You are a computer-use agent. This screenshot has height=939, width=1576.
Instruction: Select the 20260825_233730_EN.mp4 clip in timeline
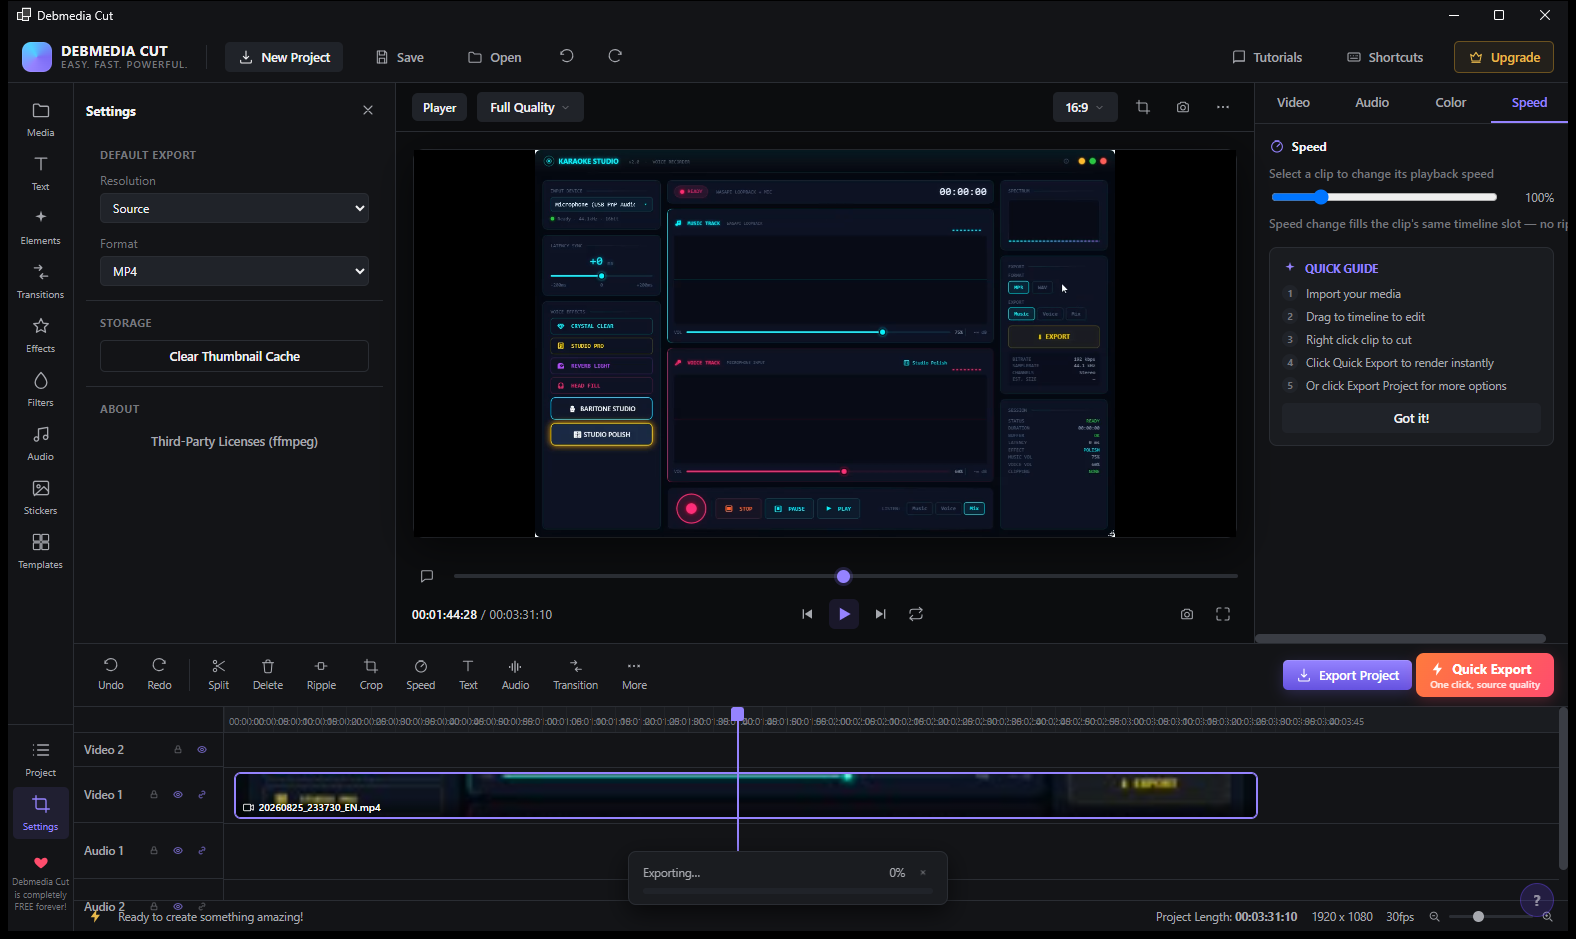pos(746,795)
